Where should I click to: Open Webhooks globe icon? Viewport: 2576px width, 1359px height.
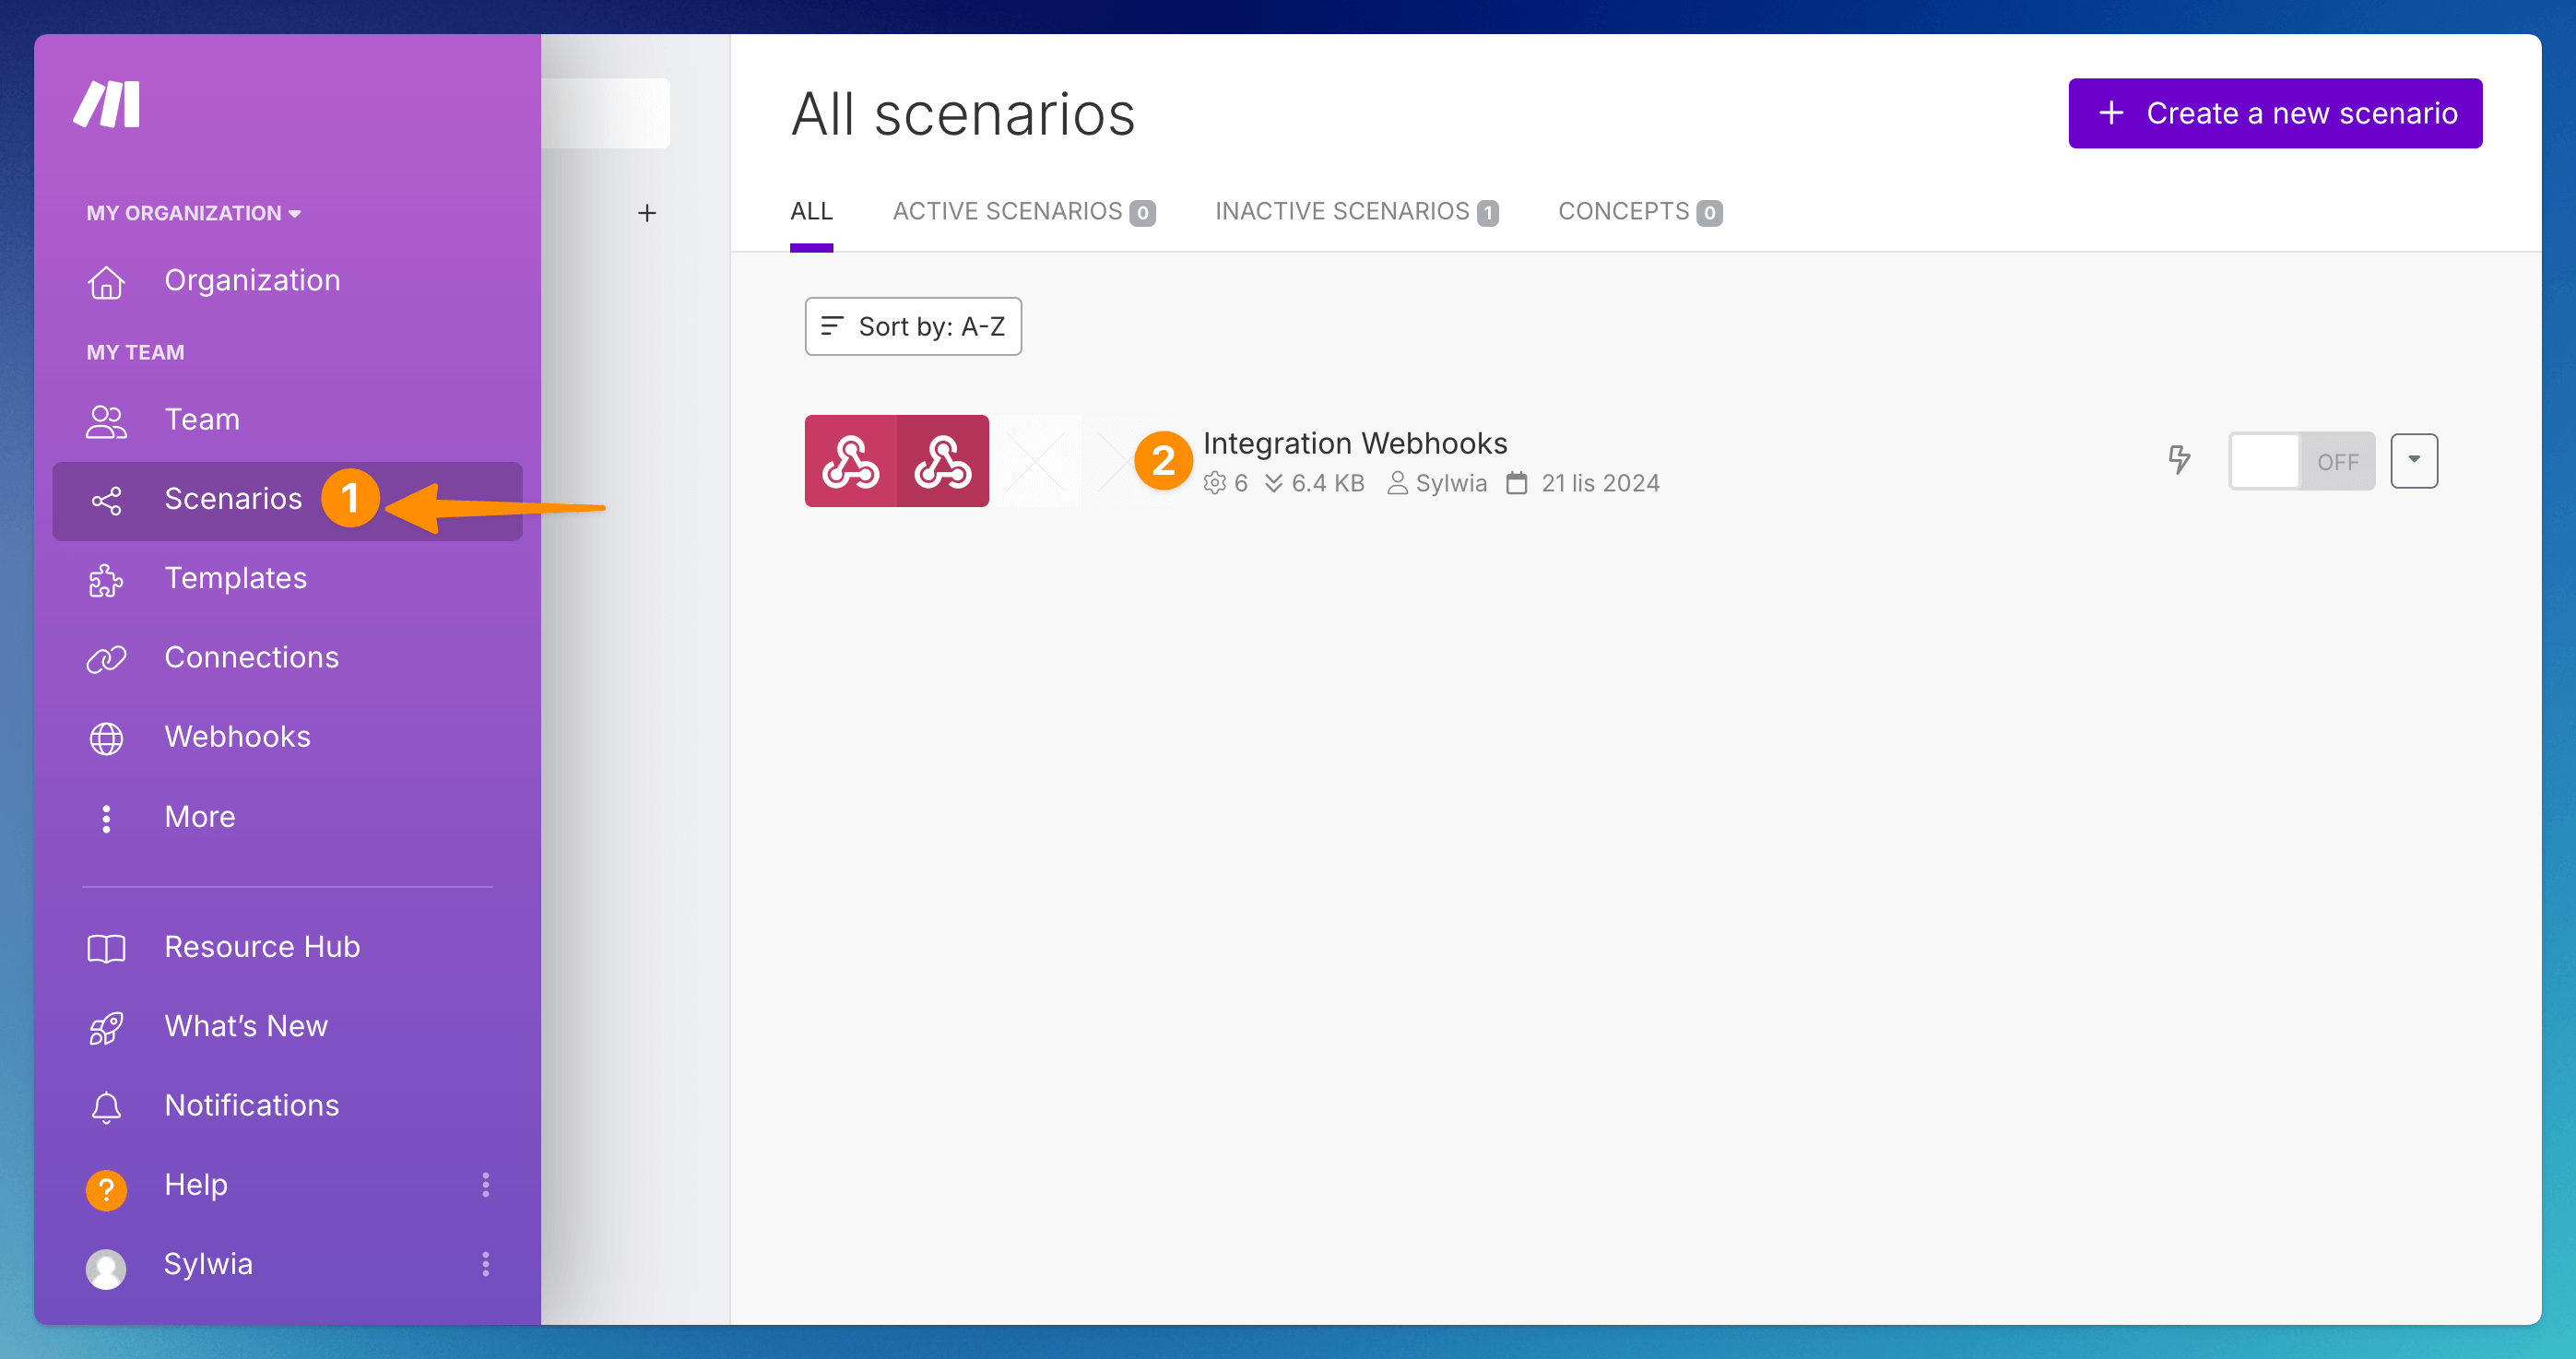click(106, 738)
